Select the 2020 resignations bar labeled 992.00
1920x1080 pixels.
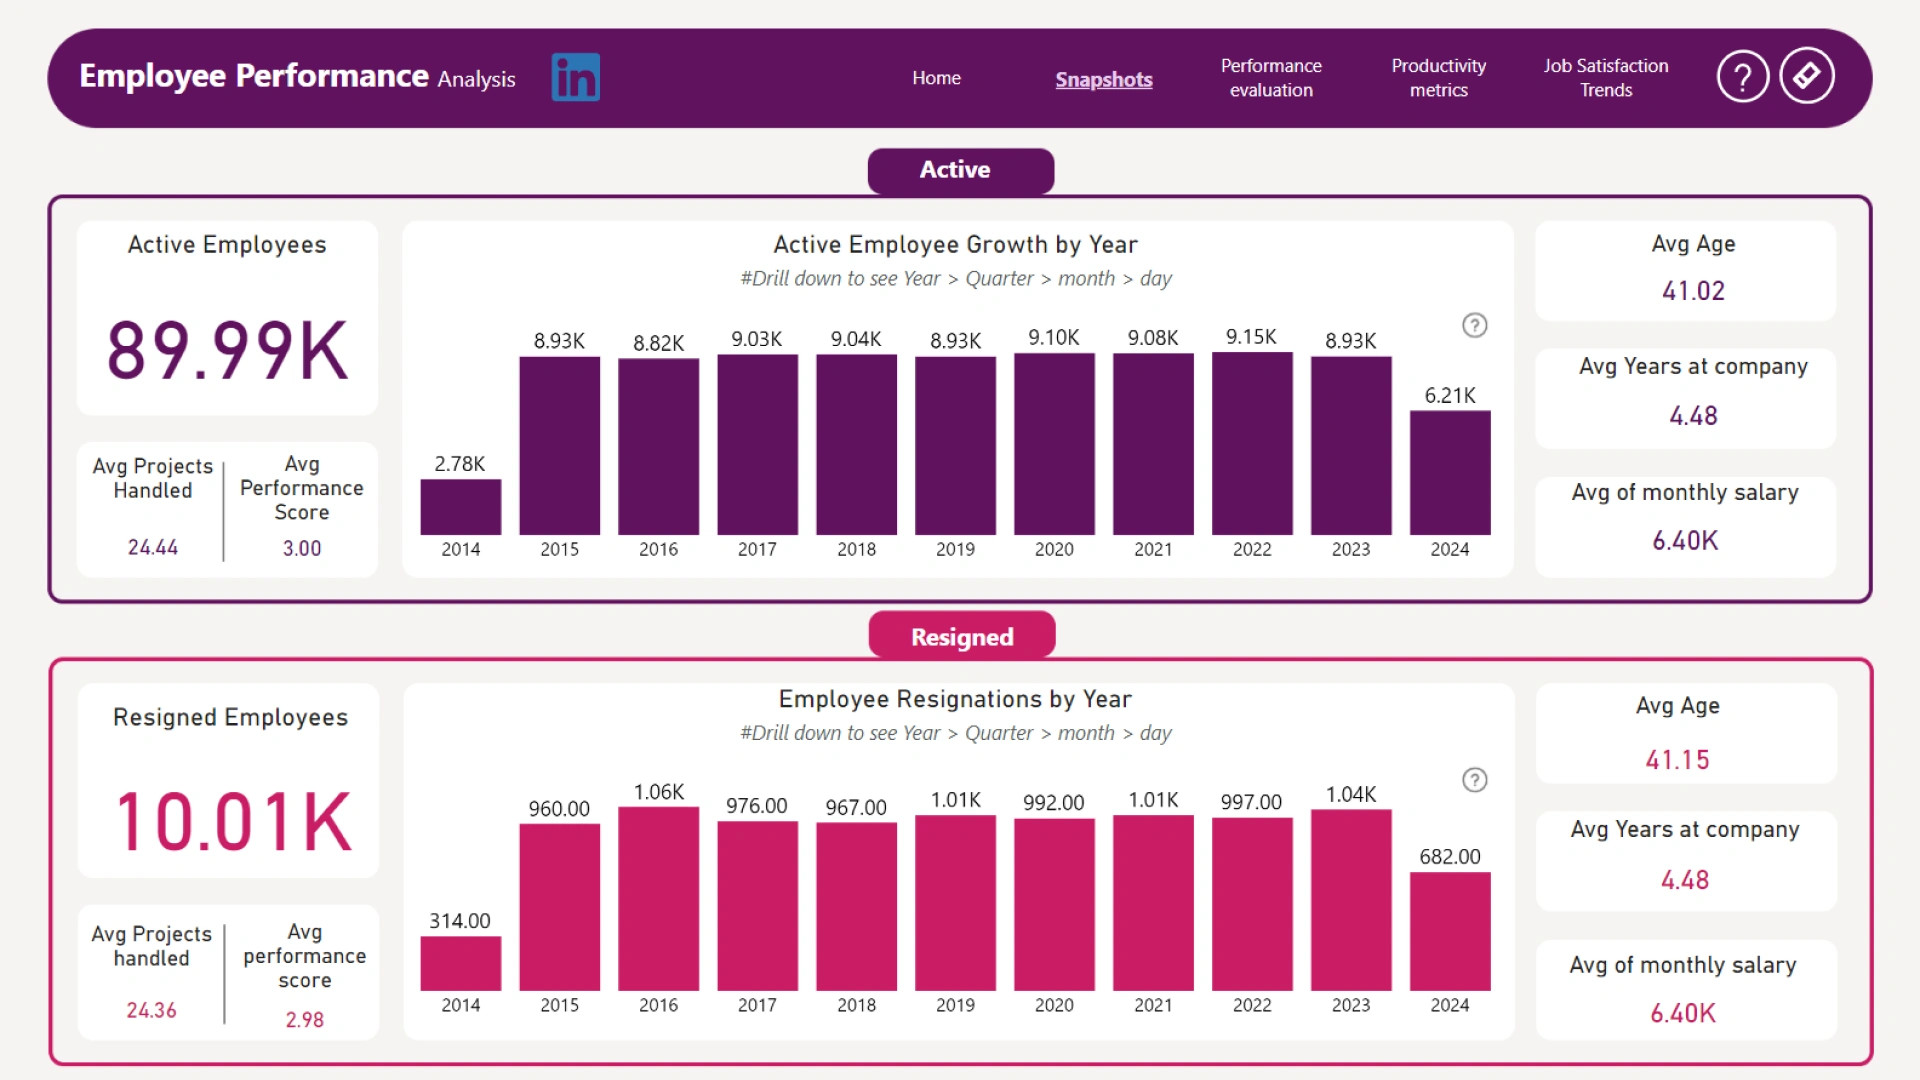1054,905
